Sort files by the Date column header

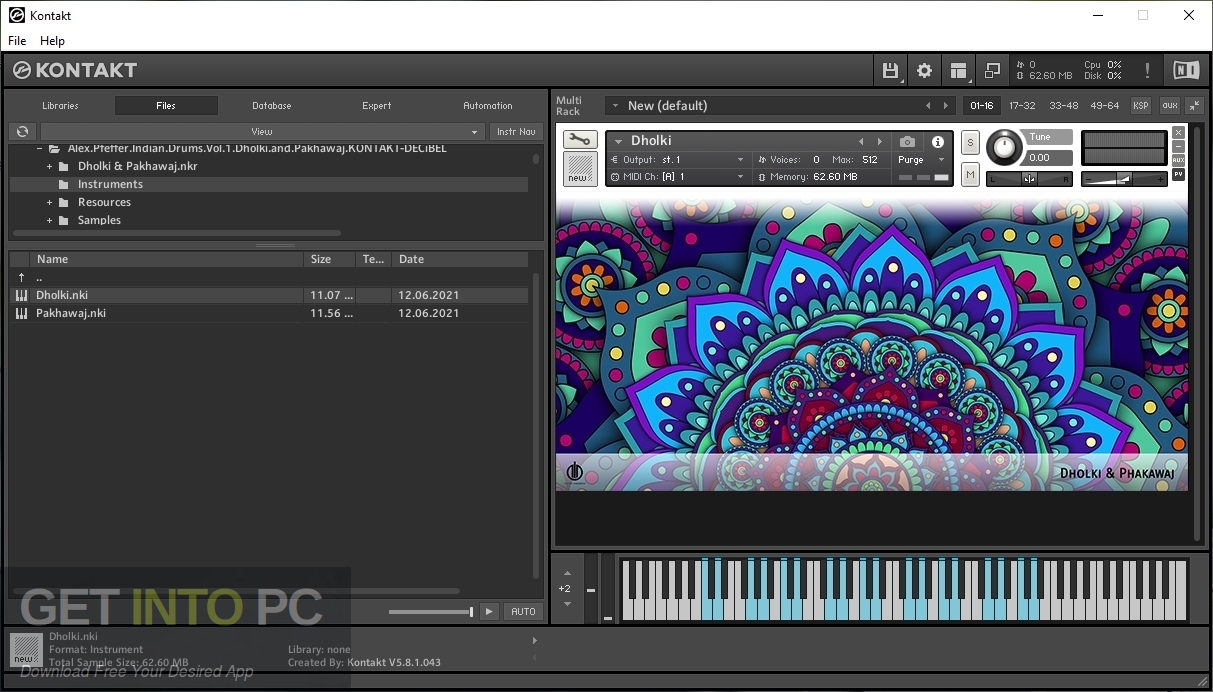[461, 259]
